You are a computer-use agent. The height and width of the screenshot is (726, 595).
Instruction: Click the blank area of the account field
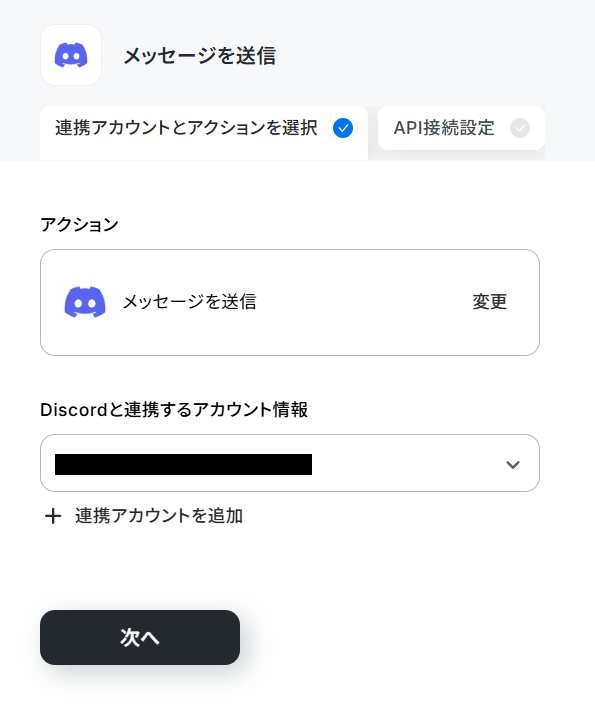407,463
